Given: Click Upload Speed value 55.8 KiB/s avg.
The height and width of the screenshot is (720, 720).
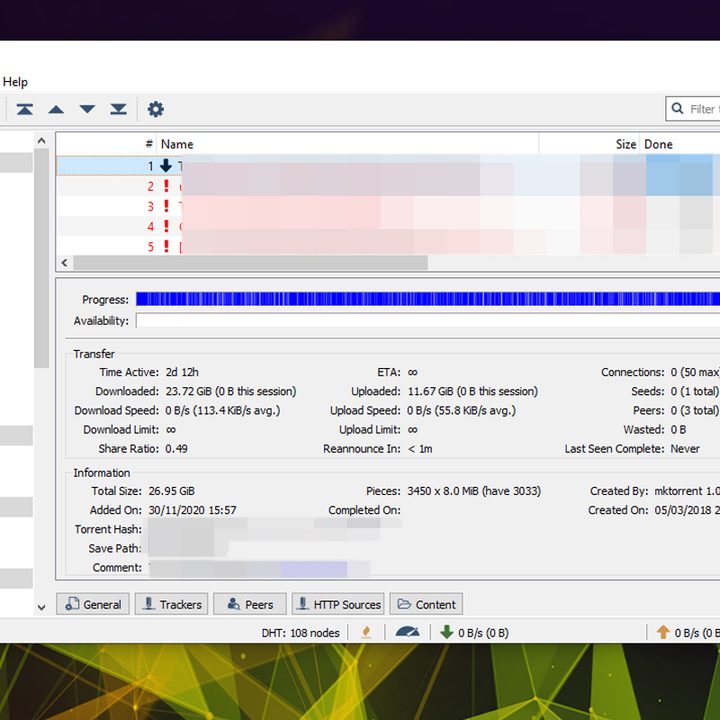Looking at the screenshot, I should (x=474, y=411).
